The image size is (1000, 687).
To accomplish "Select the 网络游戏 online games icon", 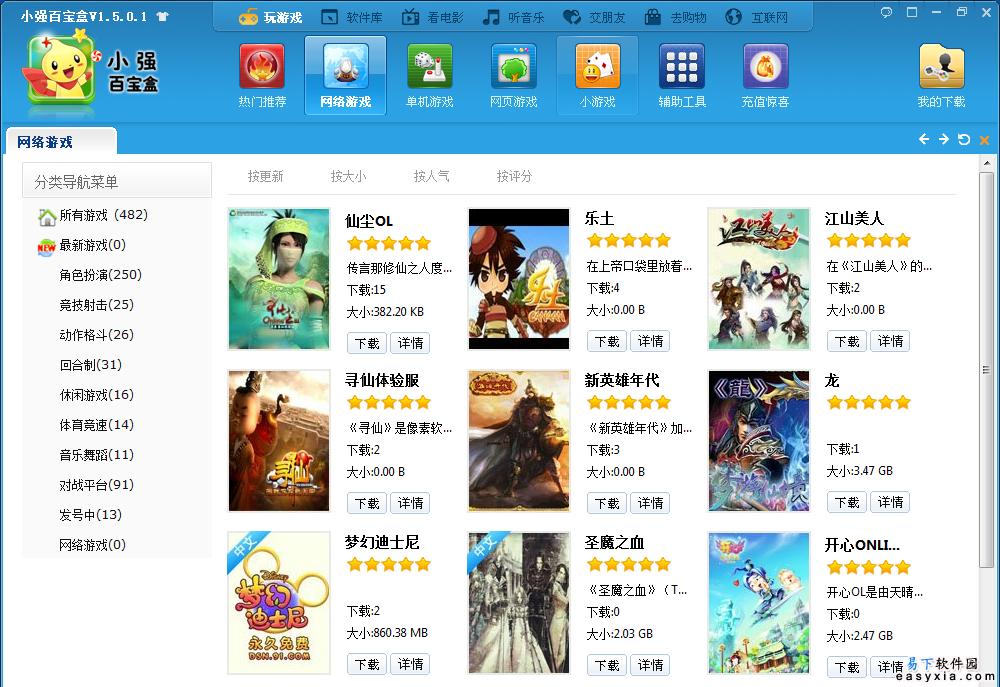I will tap(346, 66).
